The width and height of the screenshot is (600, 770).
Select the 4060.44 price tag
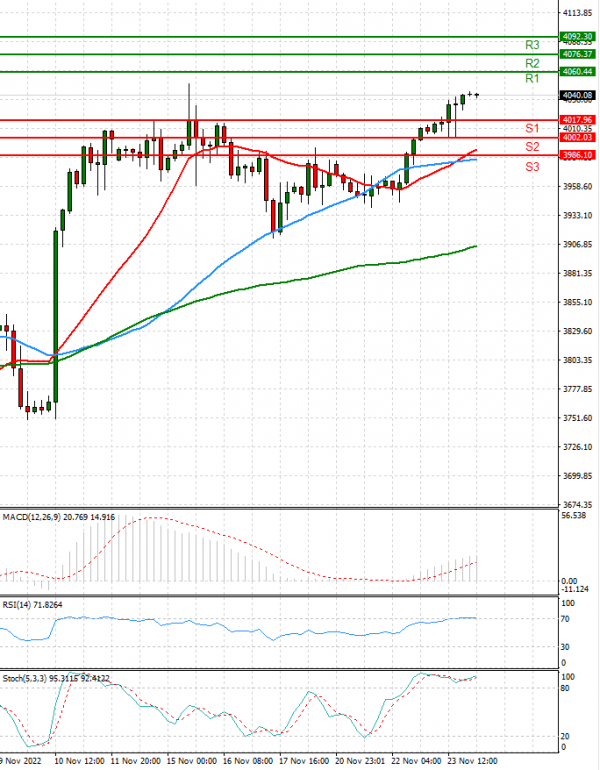click(x=578, y=72)
